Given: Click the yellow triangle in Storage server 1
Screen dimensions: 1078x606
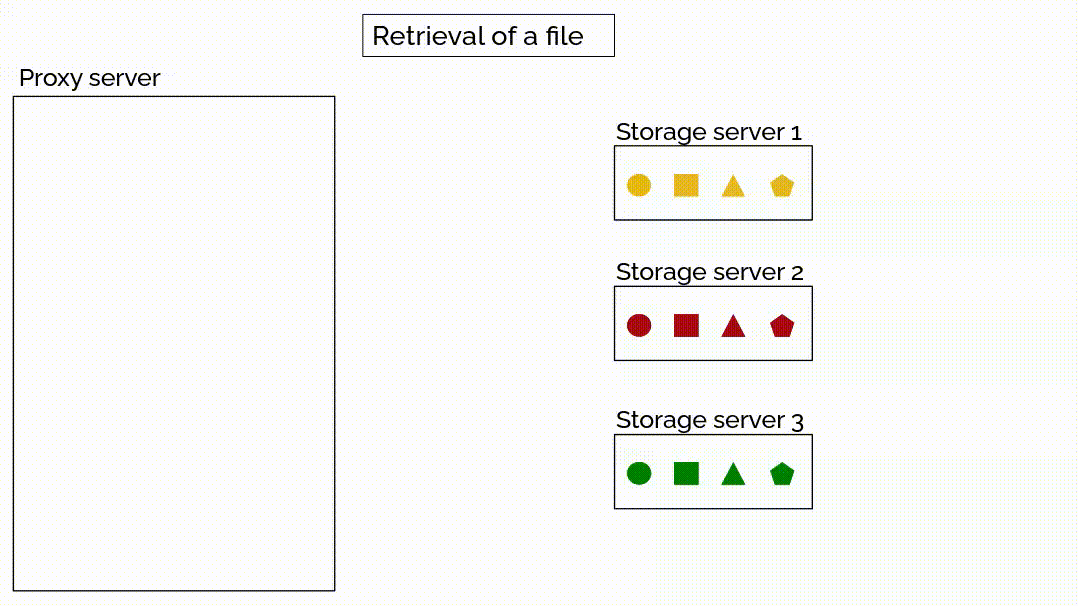Looking at the screenshot, I should coord(733,187).
